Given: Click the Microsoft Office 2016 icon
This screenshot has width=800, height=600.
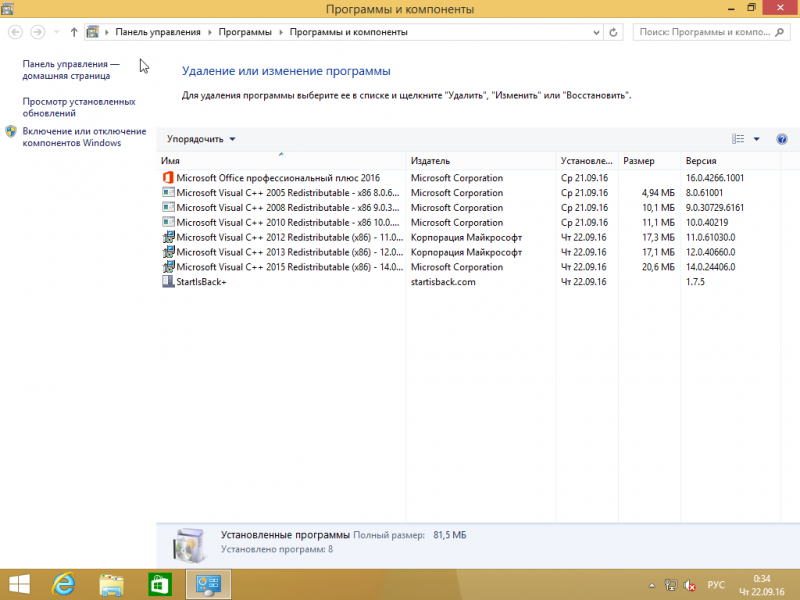Looking at the screenshot, I should point(168,178).
